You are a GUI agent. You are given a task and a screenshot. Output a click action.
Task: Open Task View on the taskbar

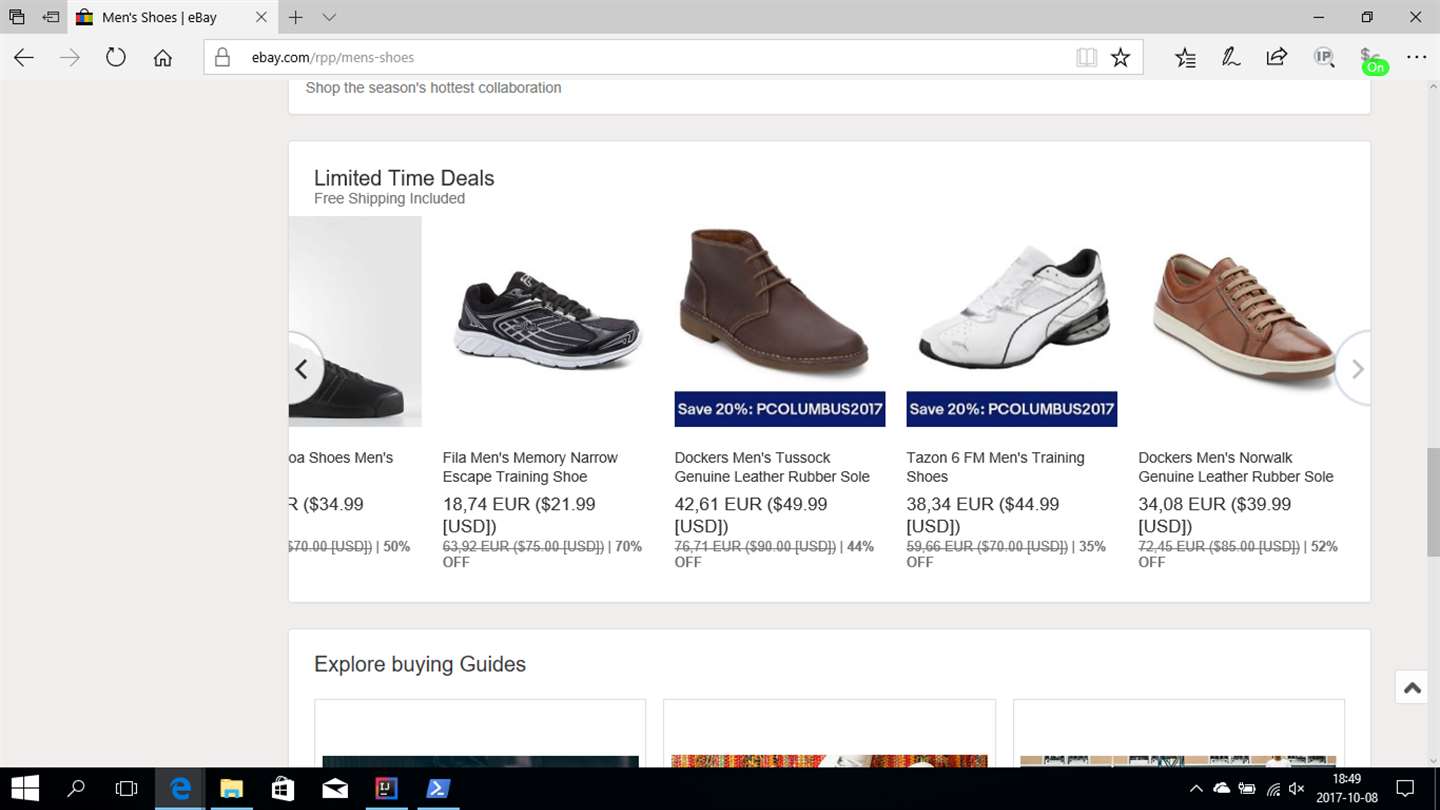126,788
